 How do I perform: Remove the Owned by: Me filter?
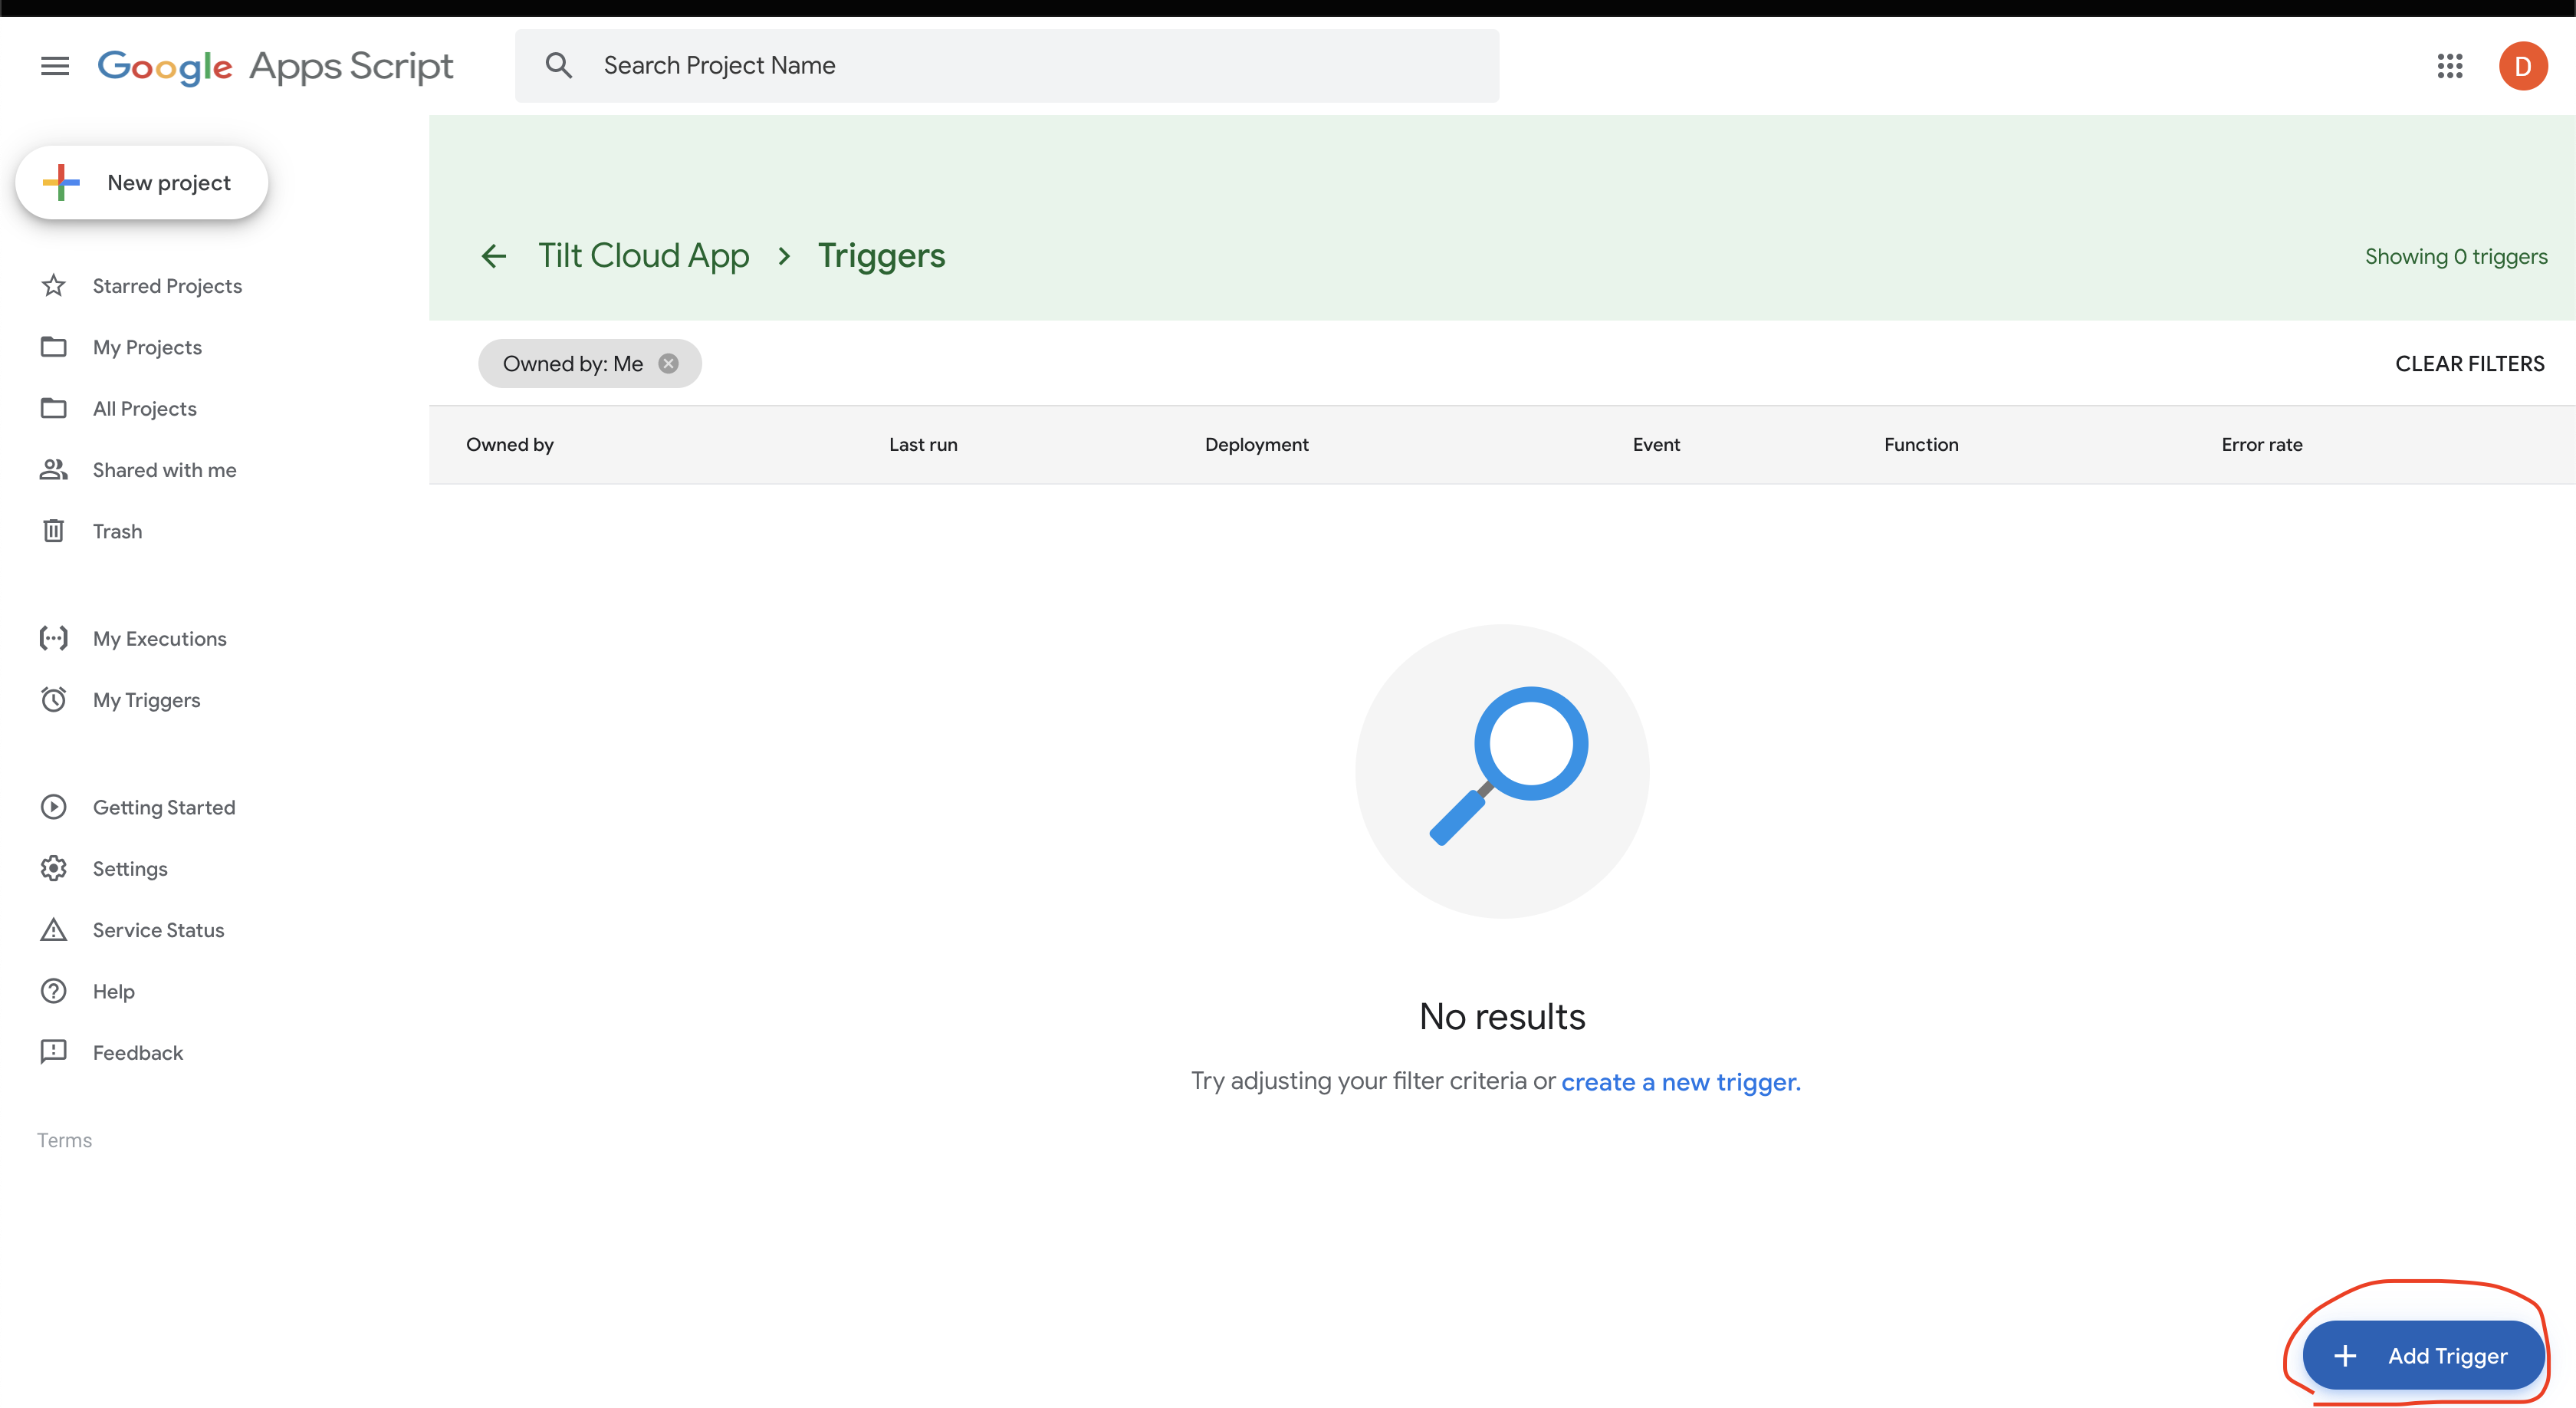click(x=669, y=364)
